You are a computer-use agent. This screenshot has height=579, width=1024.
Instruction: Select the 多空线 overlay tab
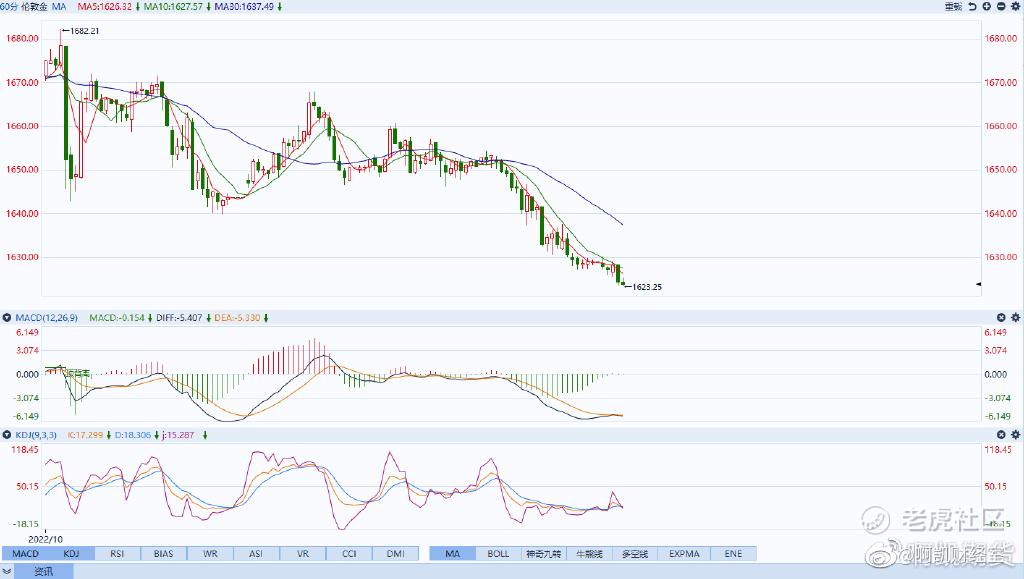[635, 554]
